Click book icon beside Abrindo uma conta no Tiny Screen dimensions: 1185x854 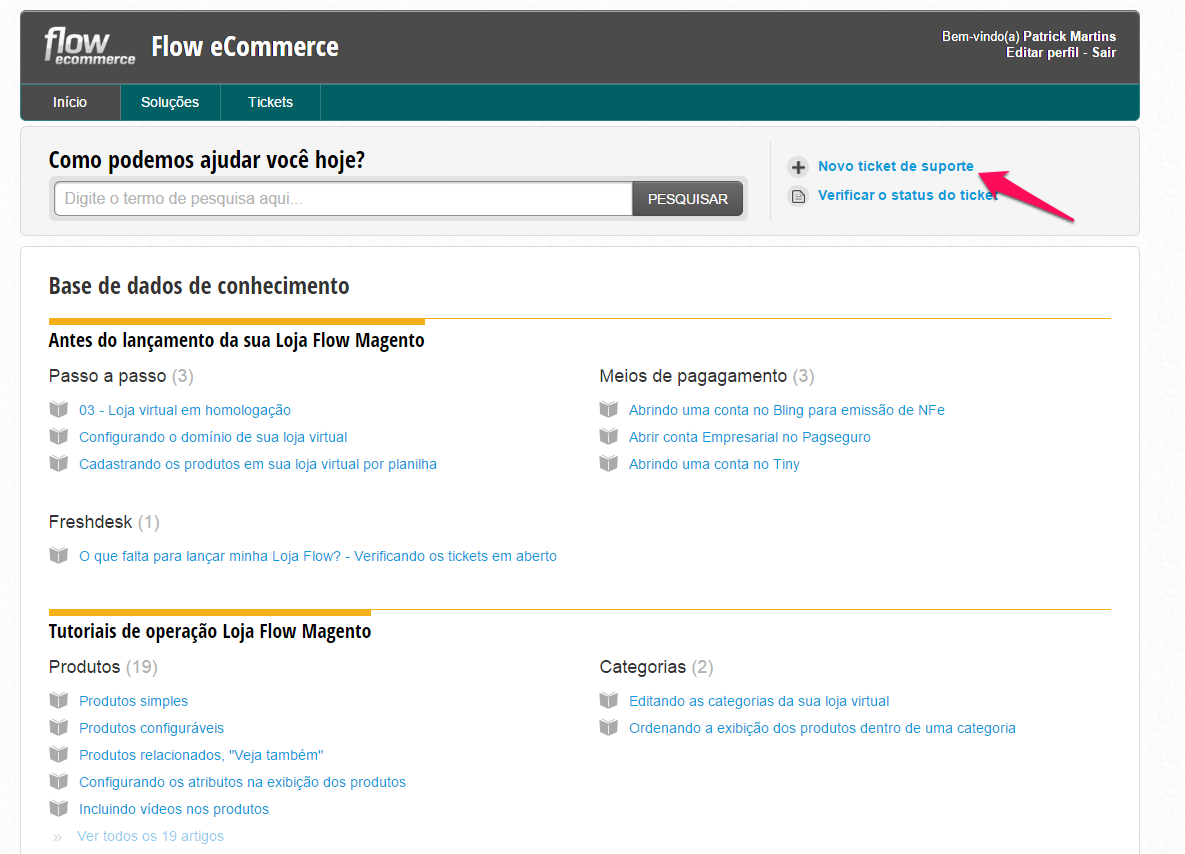coord(609,463)
